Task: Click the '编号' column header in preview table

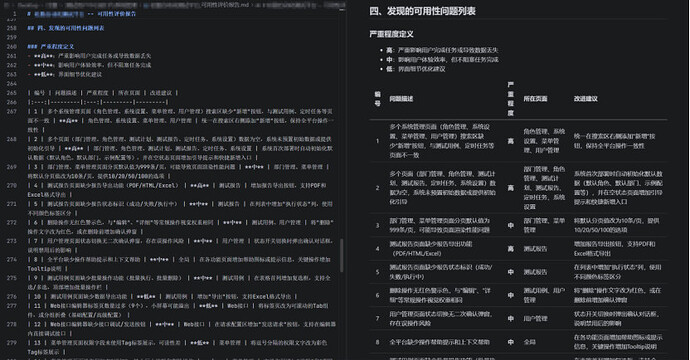Action: point(378,99)
